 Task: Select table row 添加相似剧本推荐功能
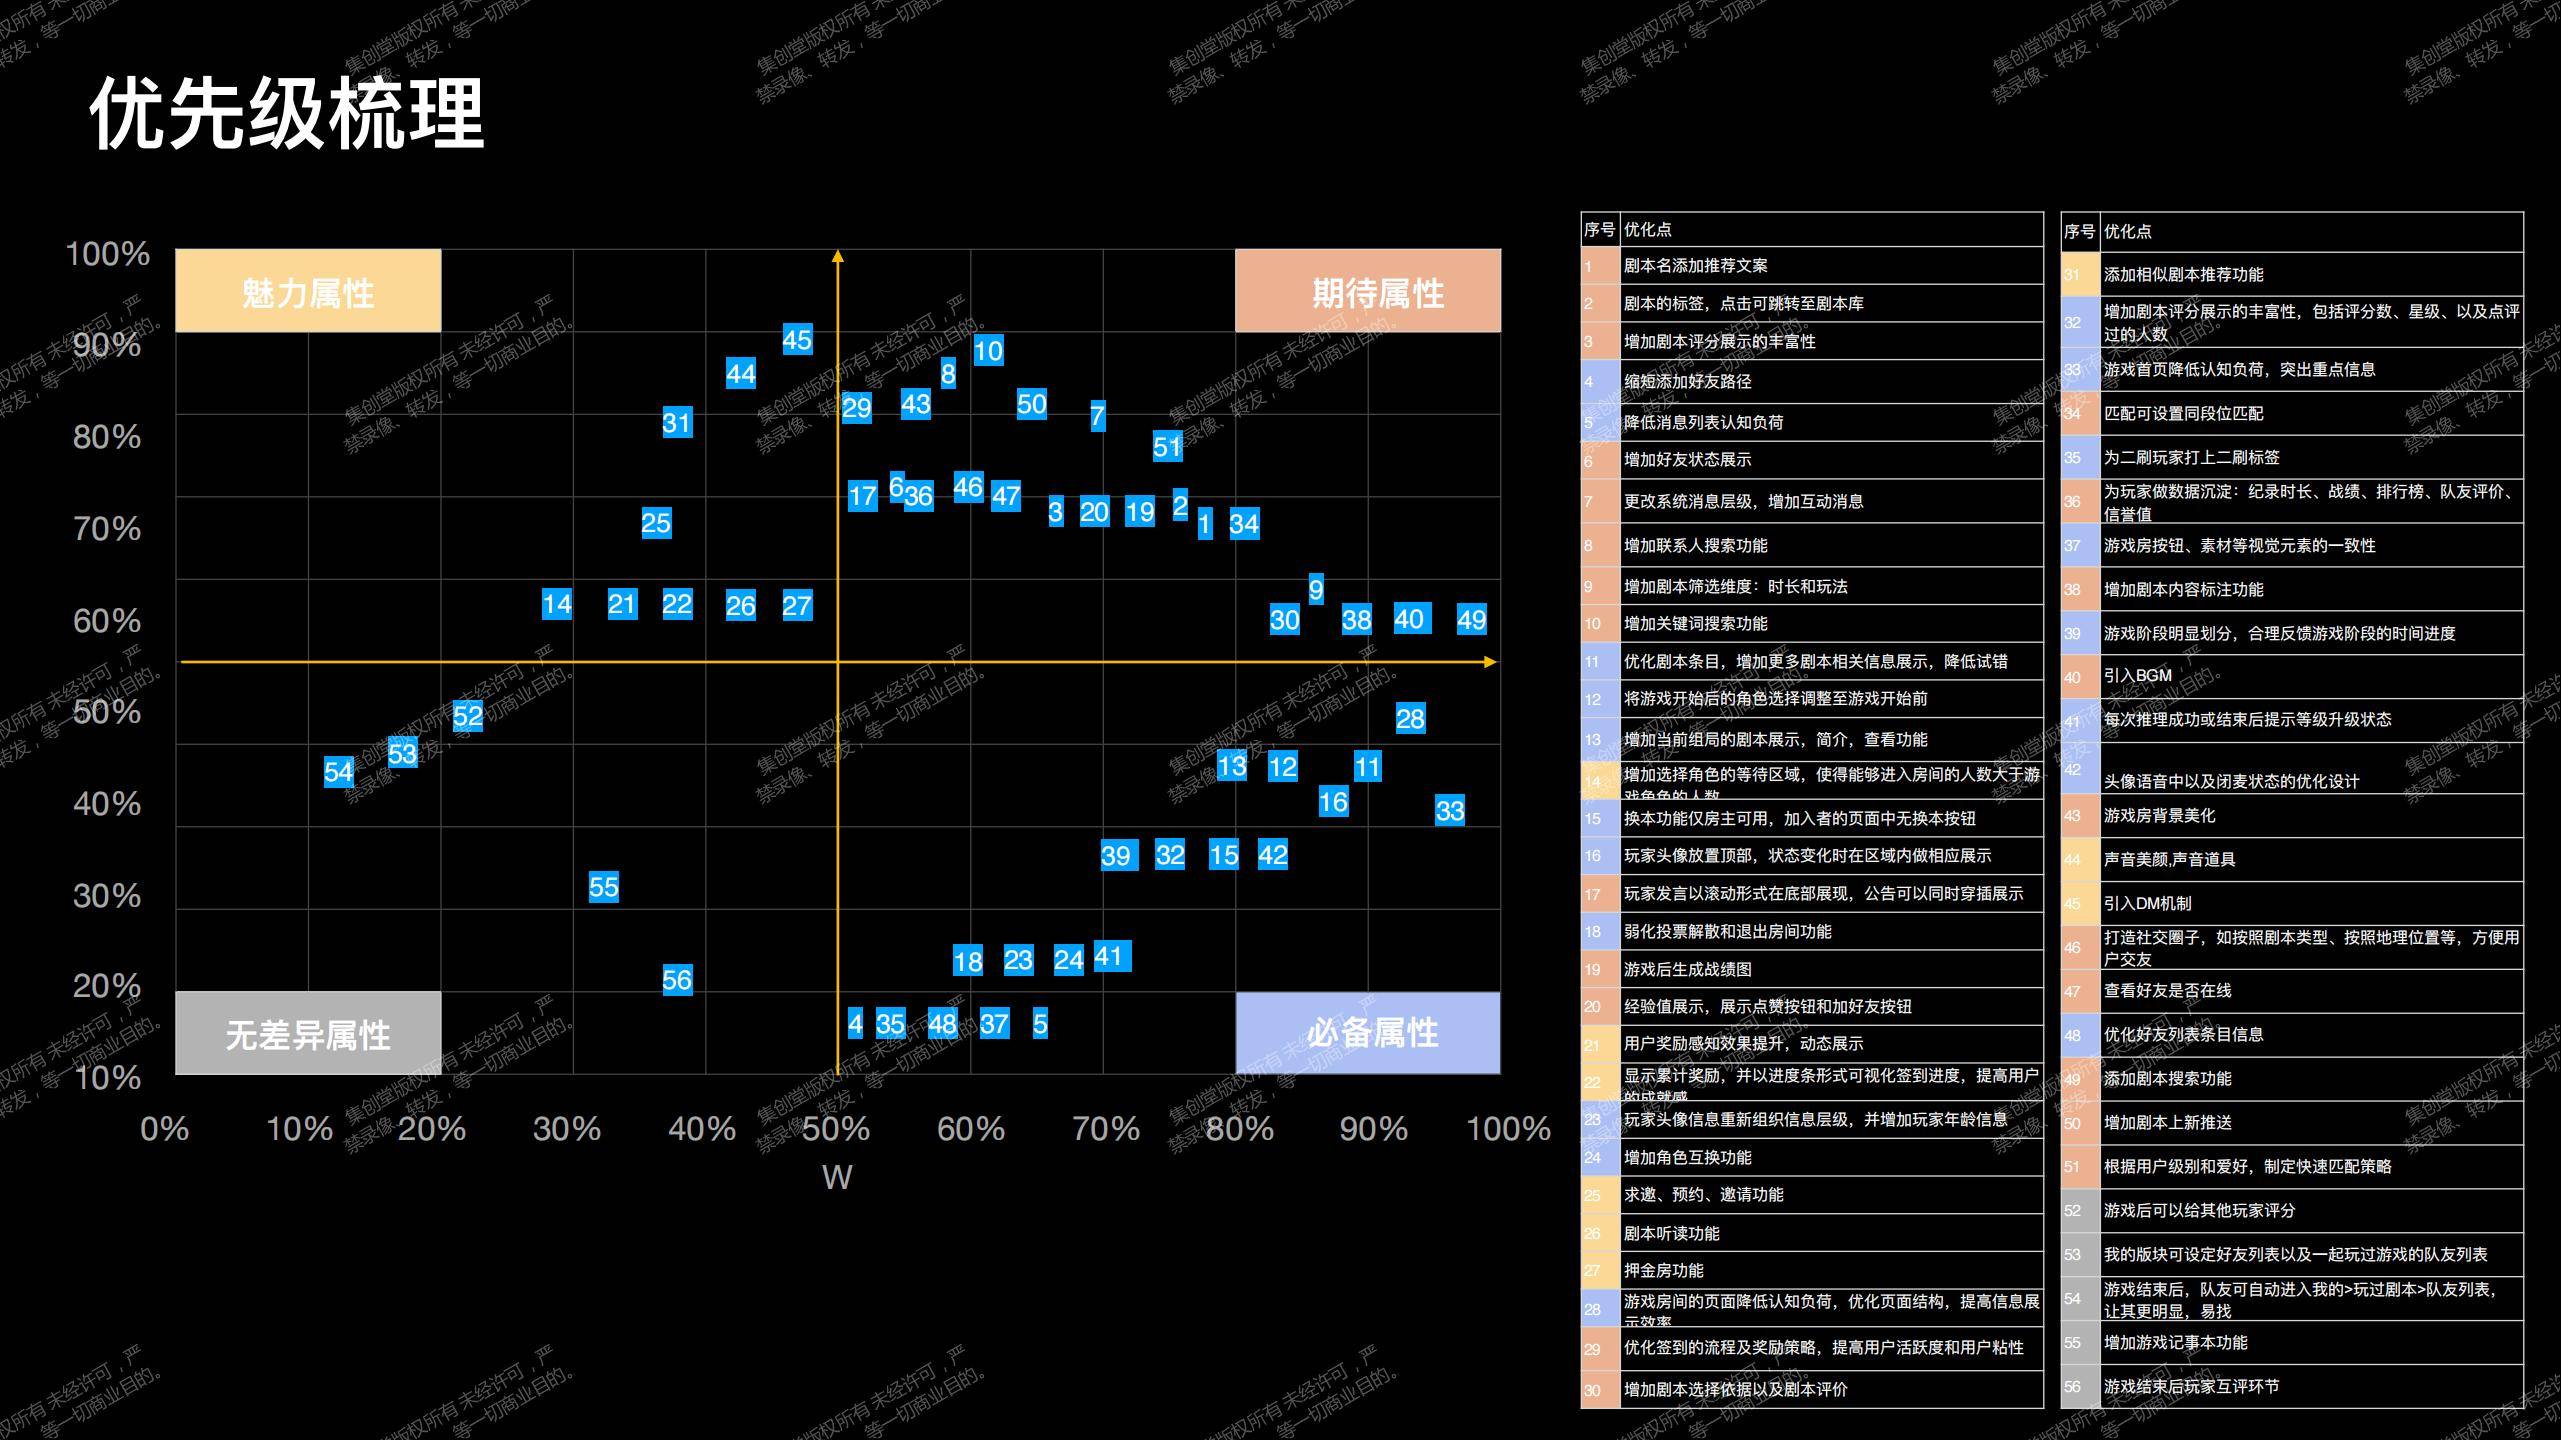[x=2292, y=274]
